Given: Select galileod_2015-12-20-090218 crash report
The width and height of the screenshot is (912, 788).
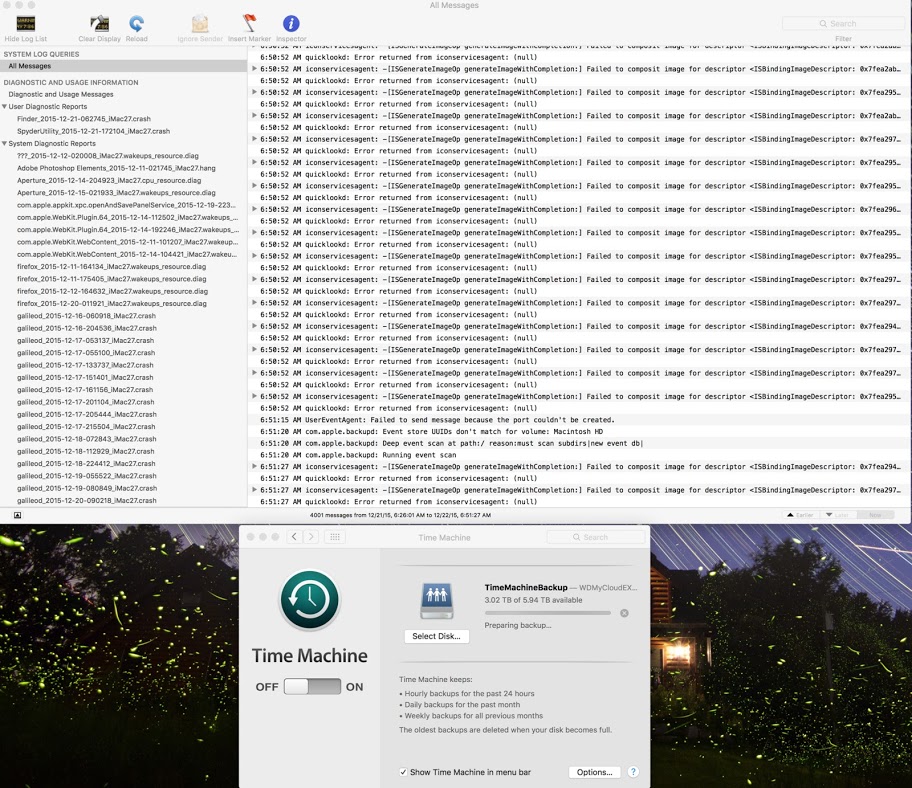Looking at the screenshot, I should 87,501.
